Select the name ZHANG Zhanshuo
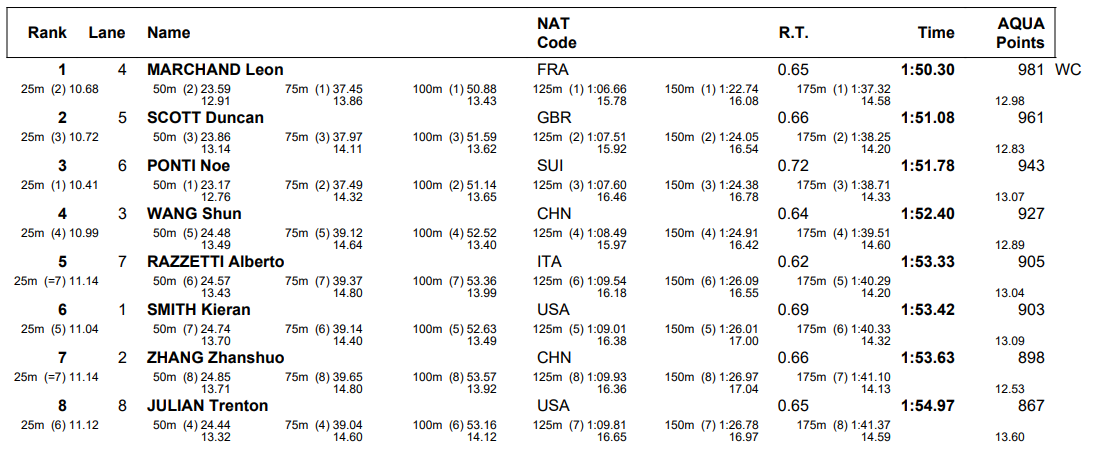The width and height of the screenshot is (1096, 455). pos(215,358)
